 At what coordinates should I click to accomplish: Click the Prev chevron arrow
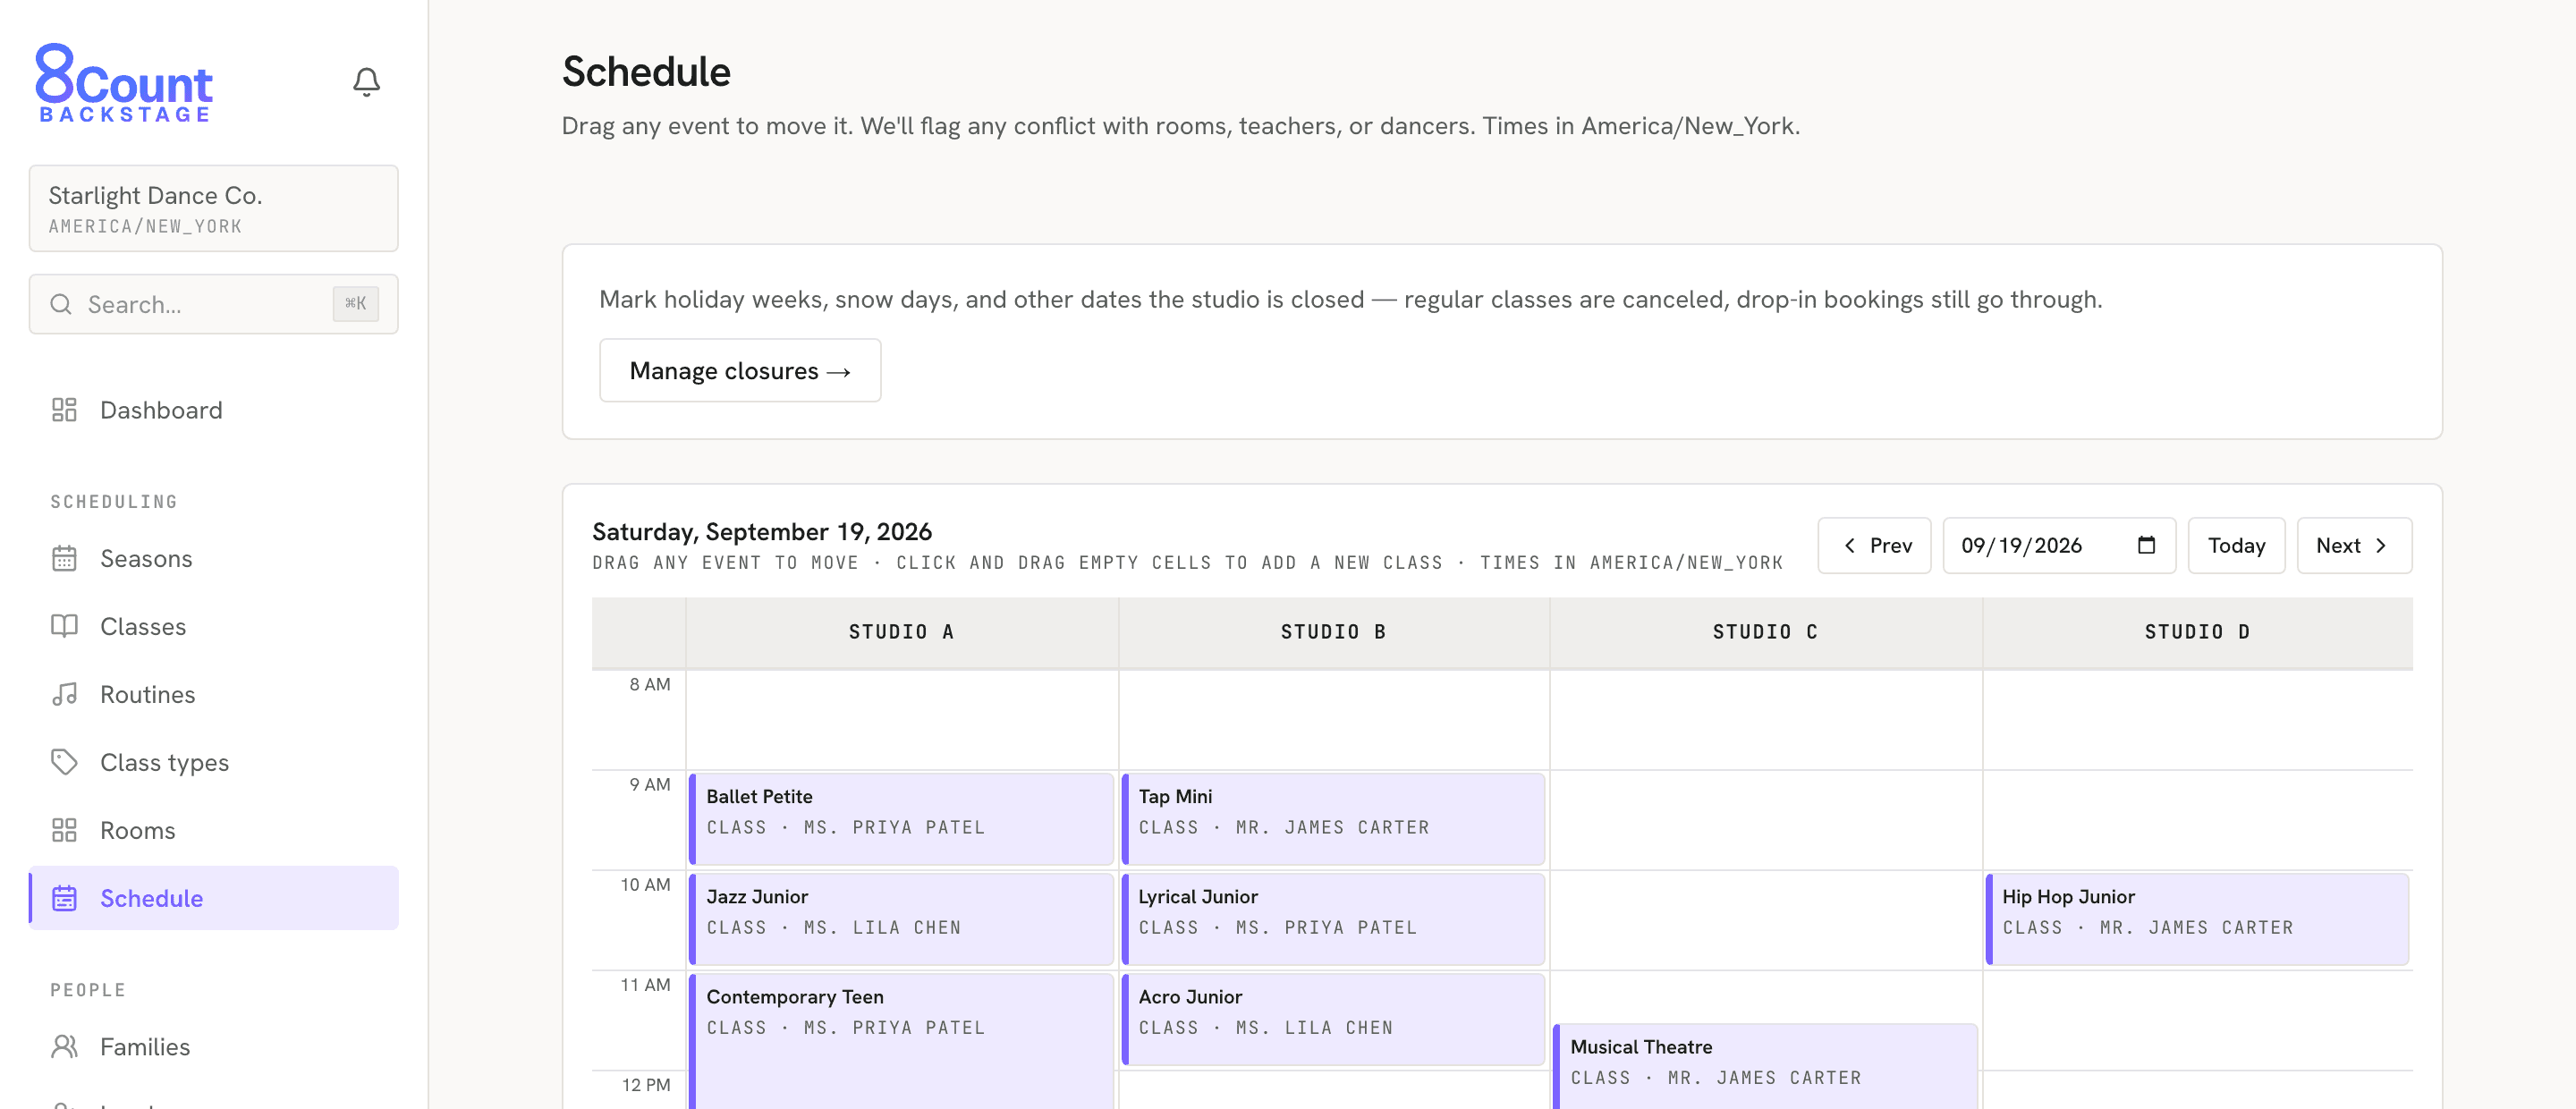tap(1849, 545)
